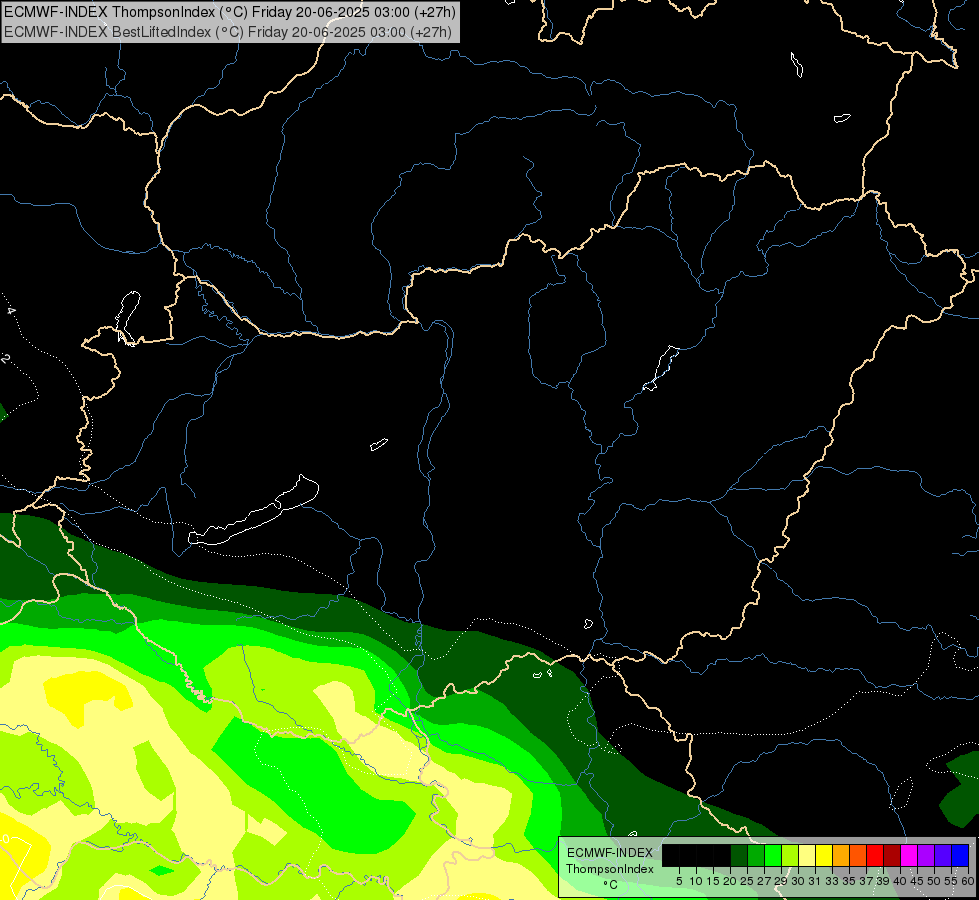Click the bright green 27–29 legend swatch
Screen dimensions: 979x900
(x=773, y=855)
